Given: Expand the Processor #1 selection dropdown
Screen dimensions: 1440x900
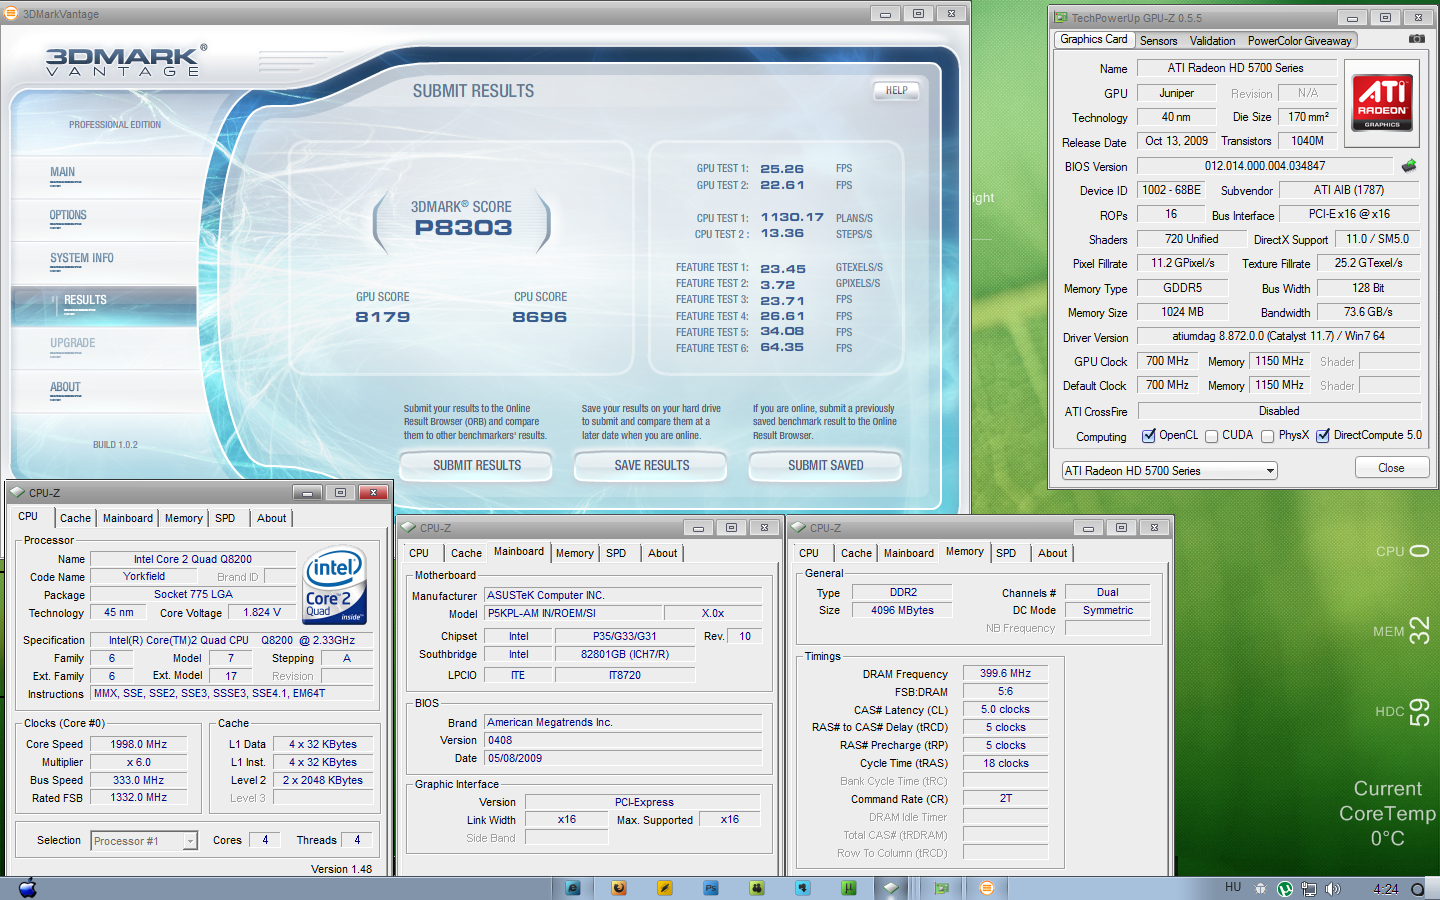Looking at the screenshot, I should point(144,841).
